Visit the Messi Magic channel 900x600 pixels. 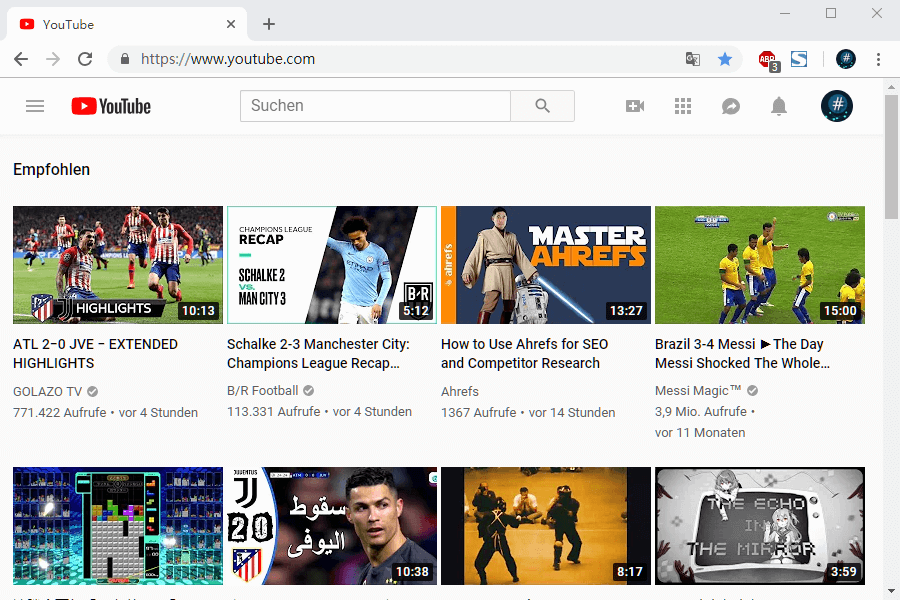(x=698, y=391)
